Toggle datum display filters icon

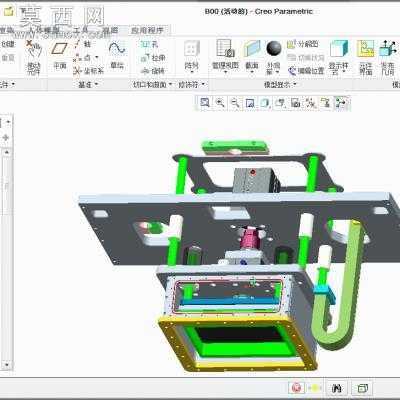(x=311, y=103)
